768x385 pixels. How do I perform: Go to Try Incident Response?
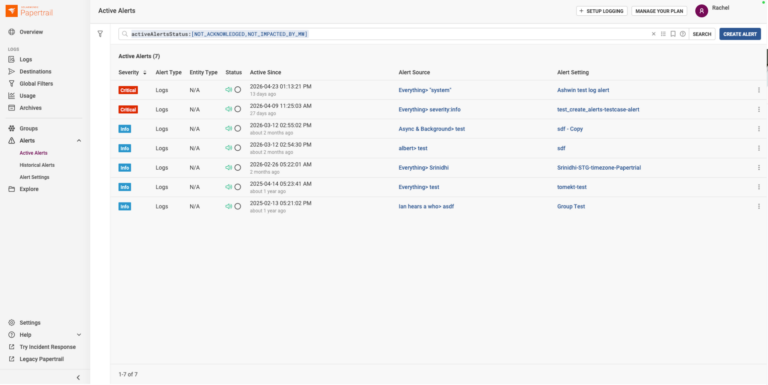coord(48,347)
